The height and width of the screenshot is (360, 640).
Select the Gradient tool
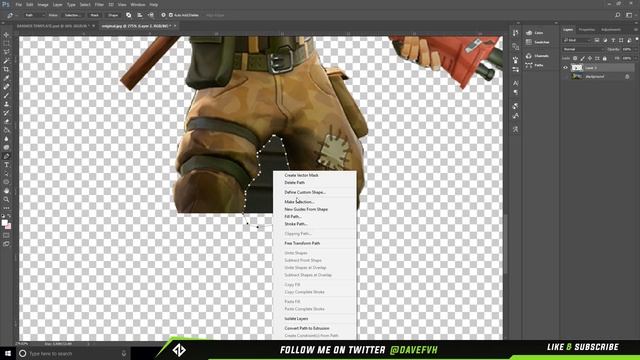pyautogui.click(x=7, y=130)
